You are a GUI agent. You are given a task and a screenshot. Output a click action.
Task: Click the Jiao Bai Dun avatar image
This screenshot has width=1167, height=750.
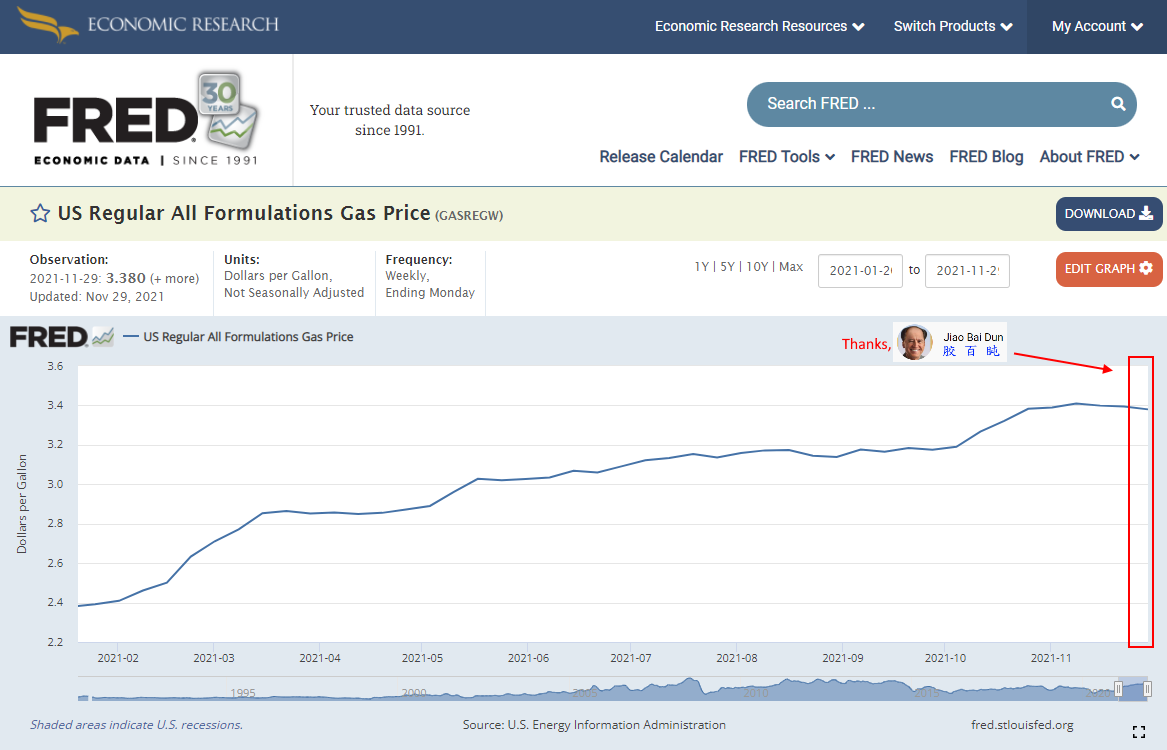pos(913,342)
